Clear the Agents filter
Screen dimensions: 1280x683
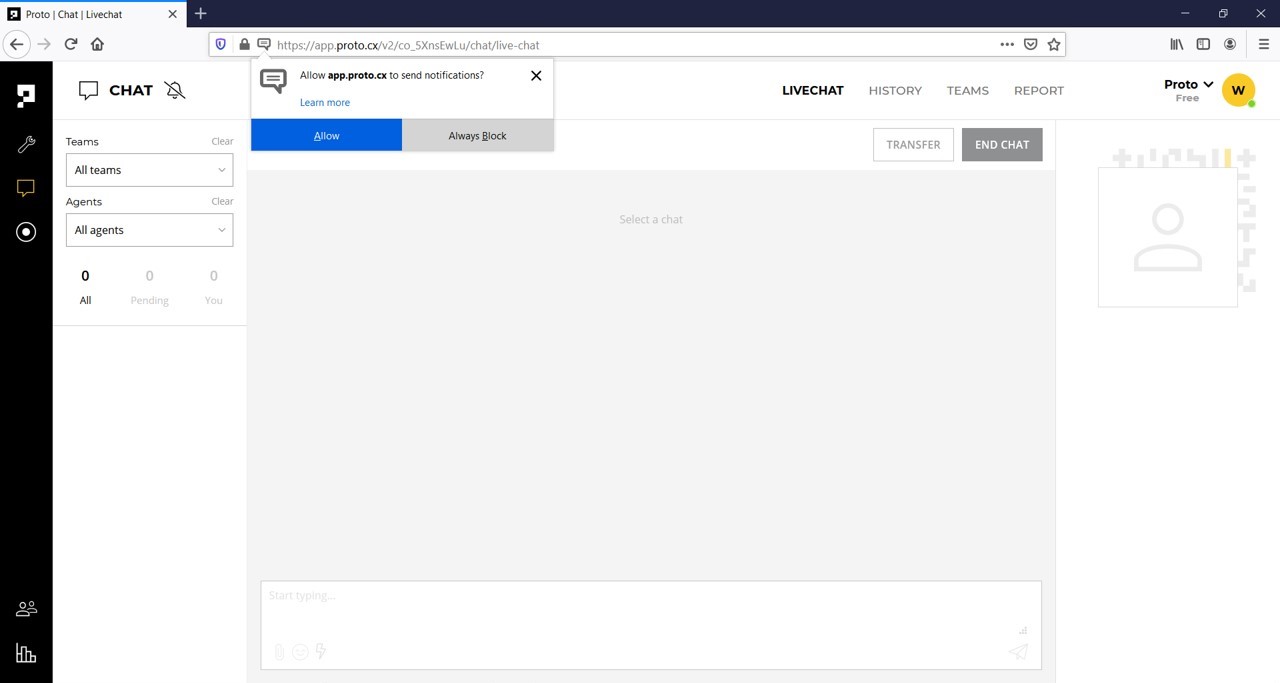(222, 201)
